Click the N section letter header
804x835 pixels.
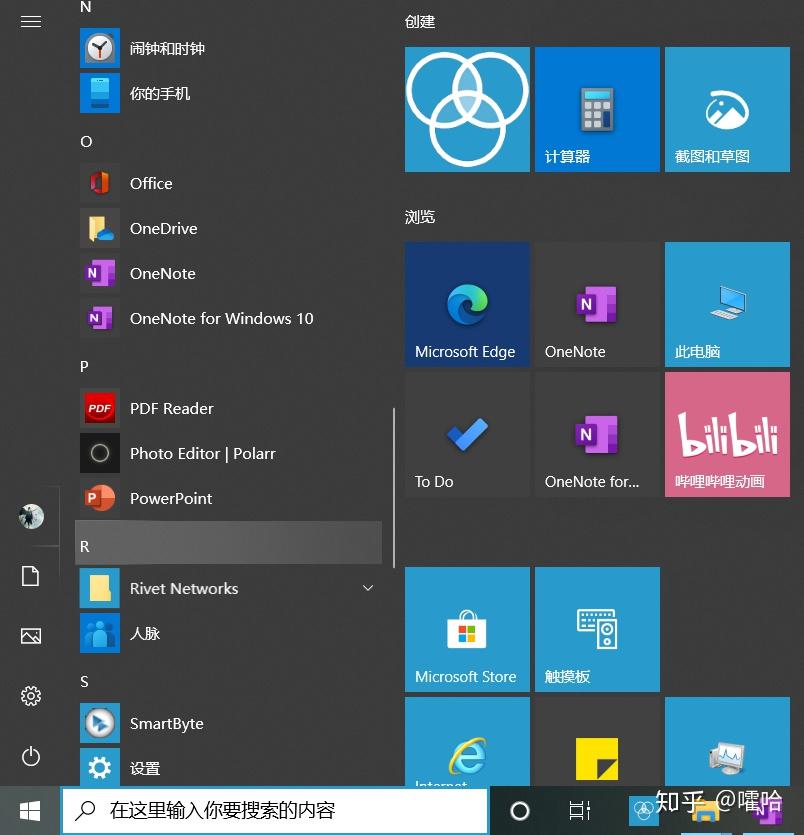tap(85, 7)
